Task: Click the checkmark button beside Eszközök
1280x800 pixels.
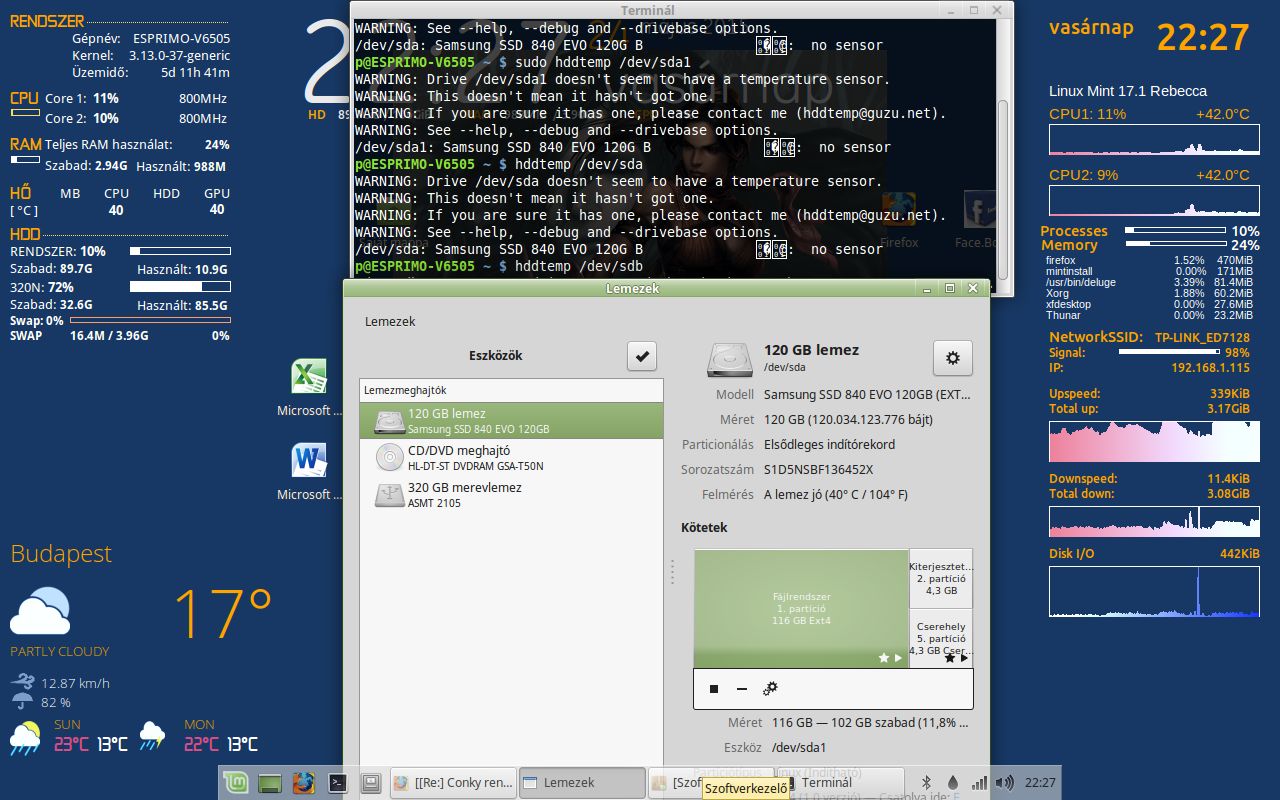Action: (x=641, y=356)
